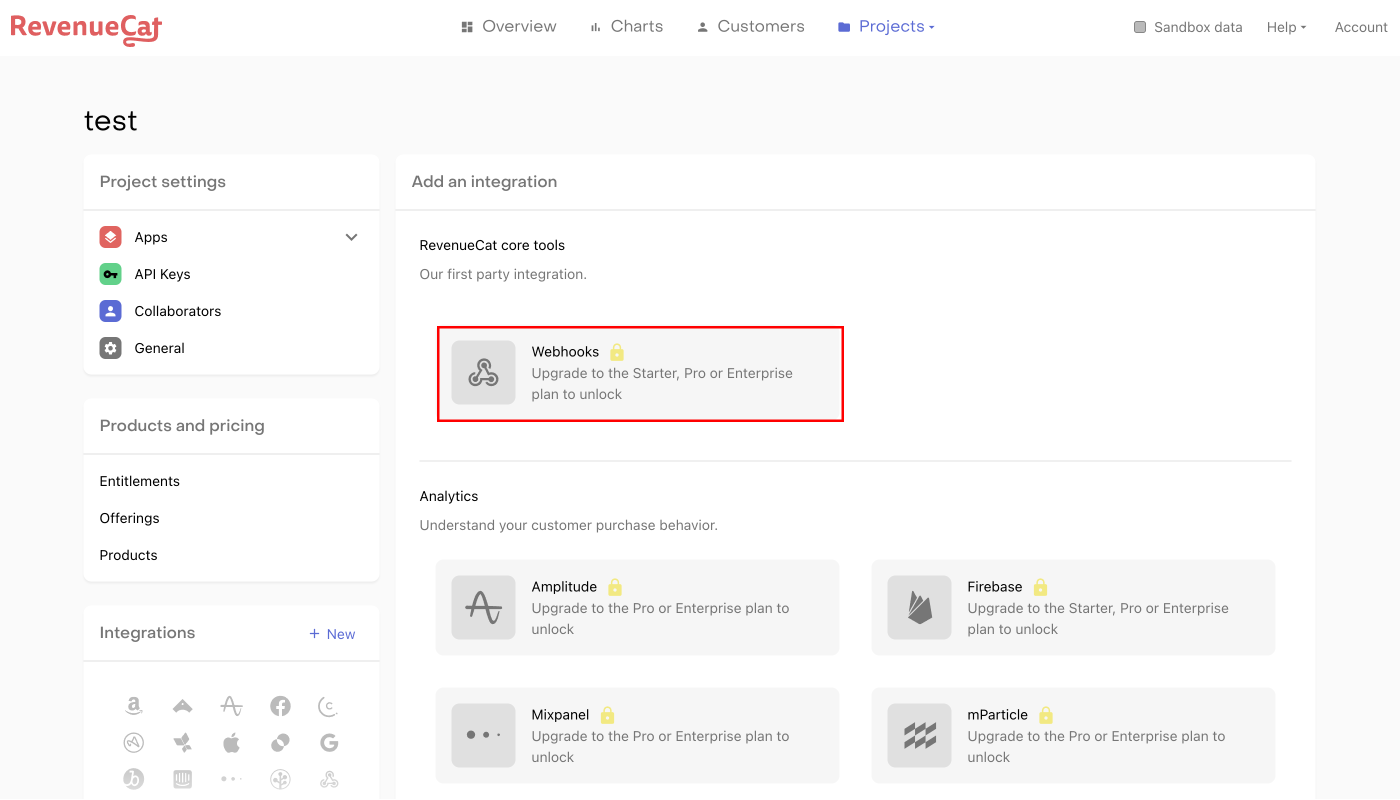Image resolution: width=1400 pixels, height=800 pixels.
Task: Click the green API Keys icon
Action: (110, 274)
